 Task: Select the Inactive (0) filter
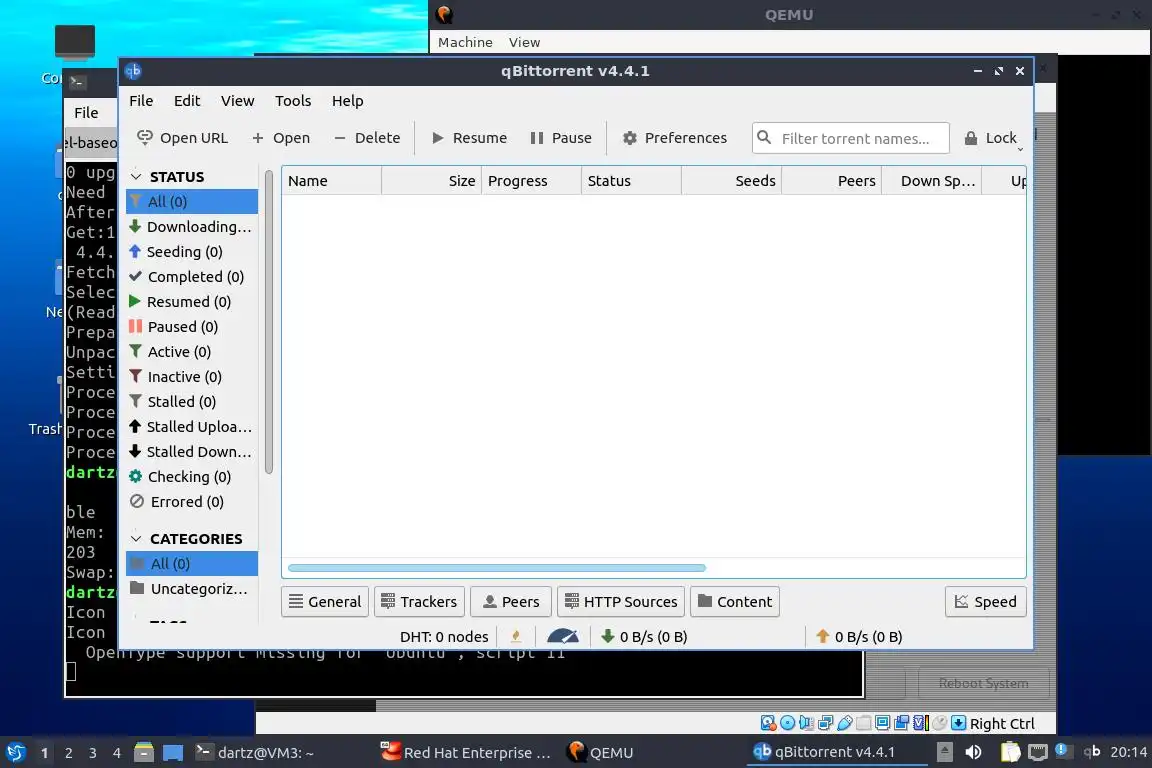(192, 376)
